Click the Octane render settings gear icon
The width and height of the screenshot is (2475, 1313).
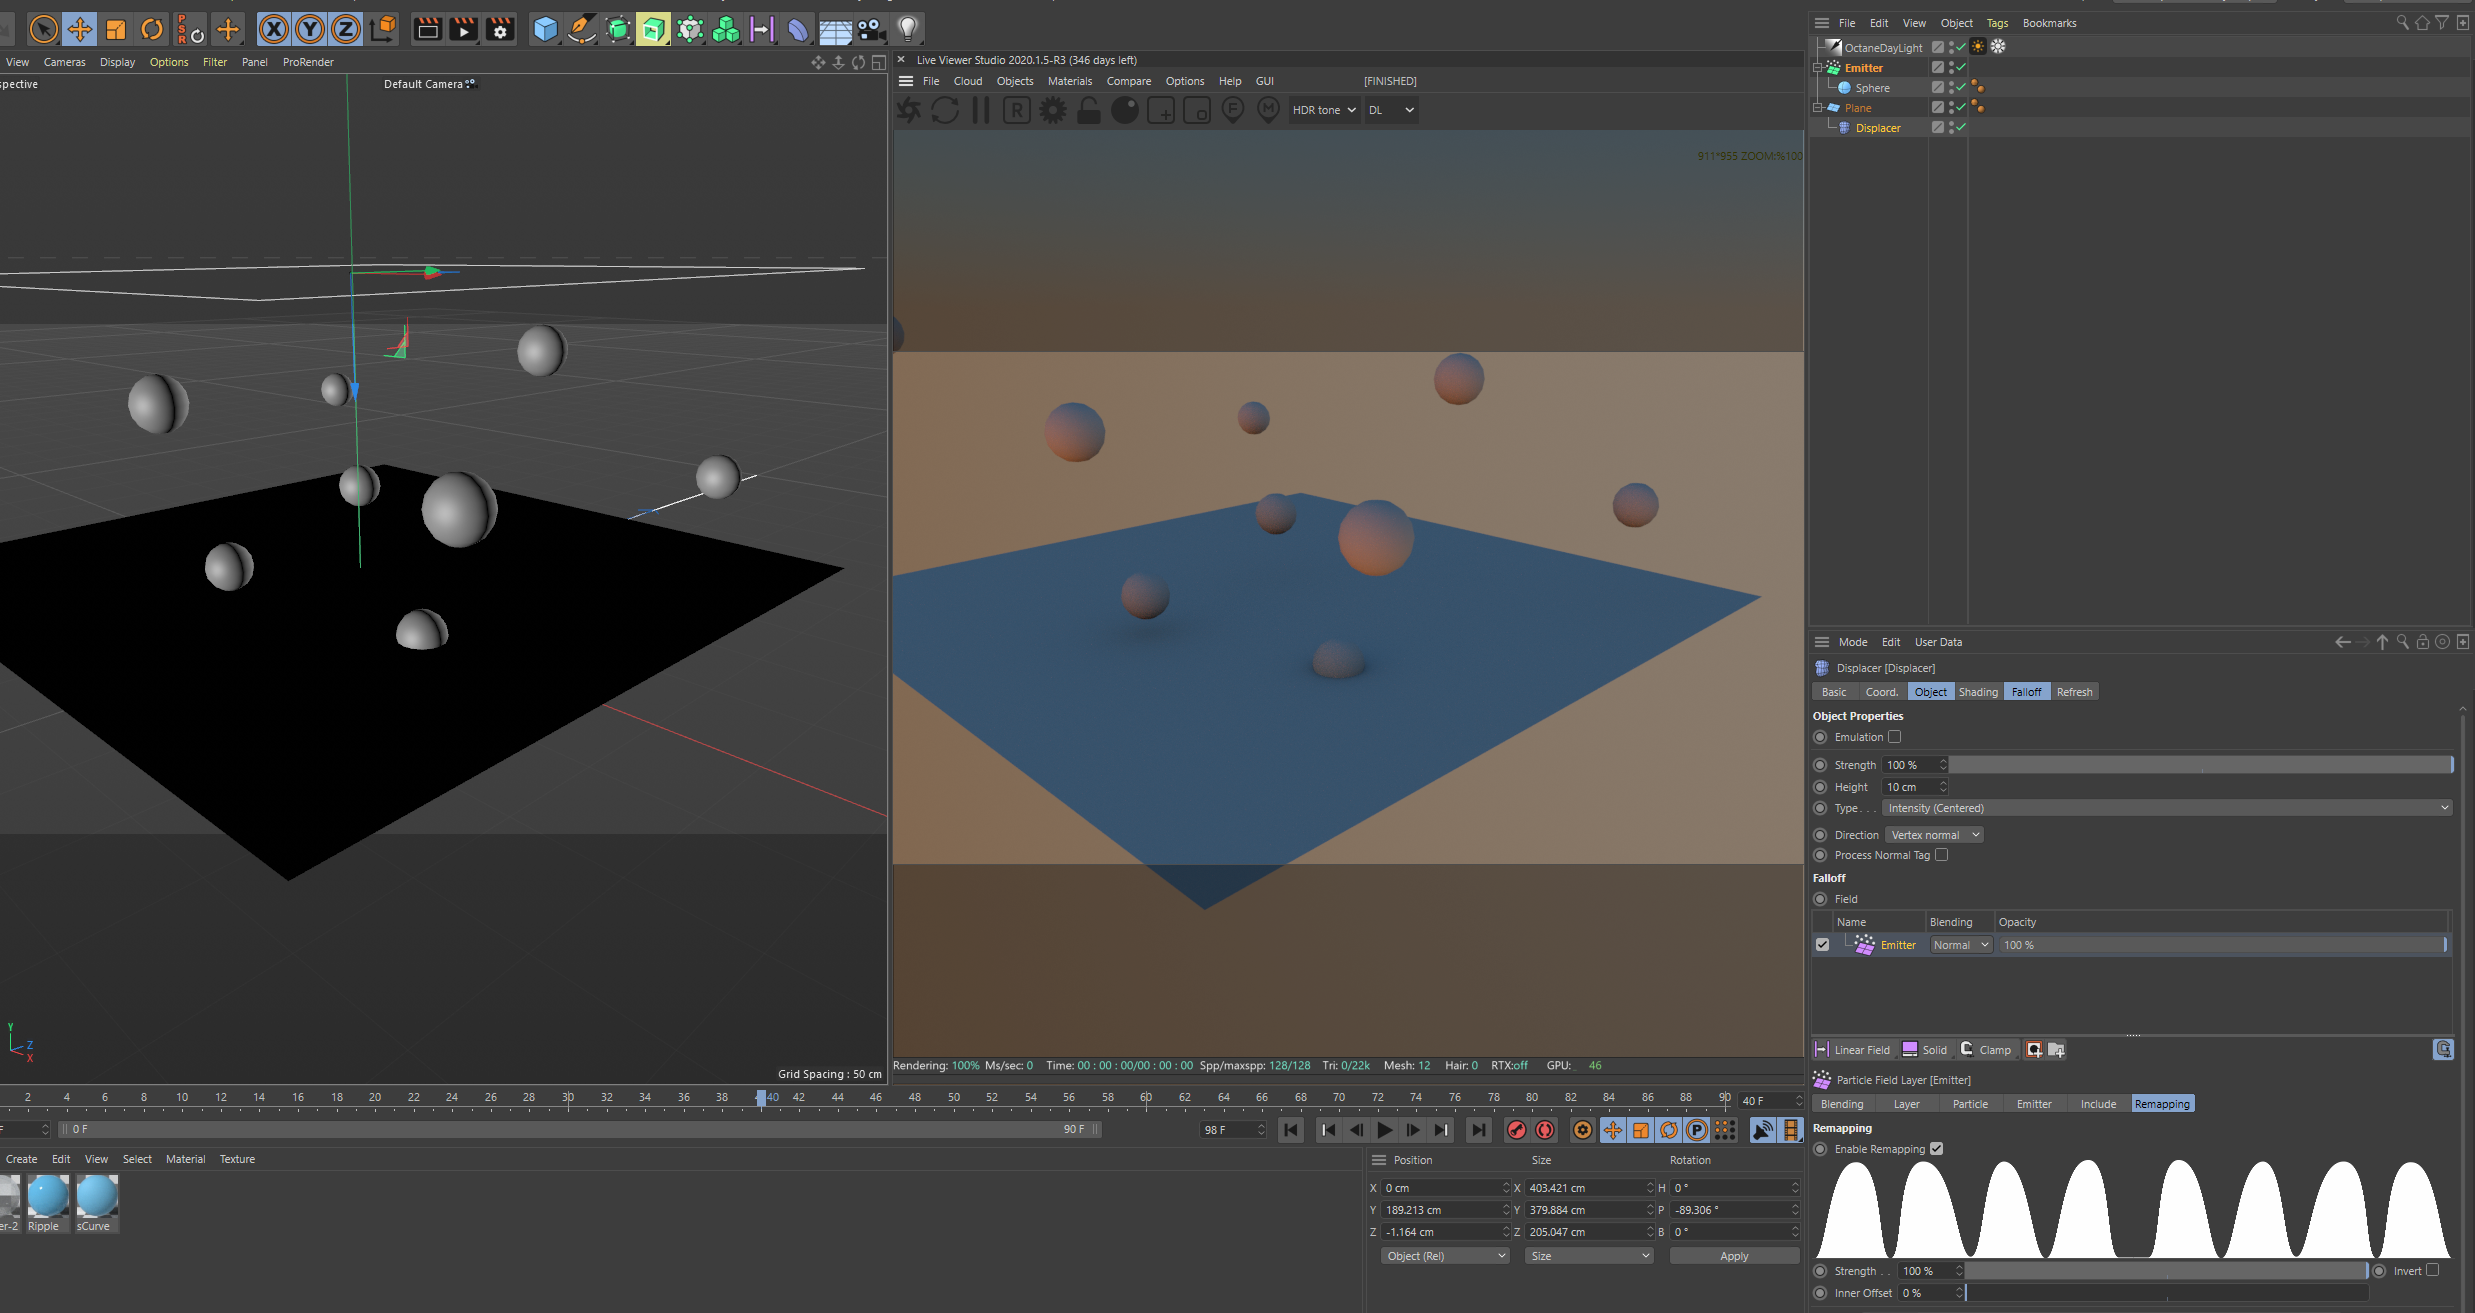(x=1053, y=110)
